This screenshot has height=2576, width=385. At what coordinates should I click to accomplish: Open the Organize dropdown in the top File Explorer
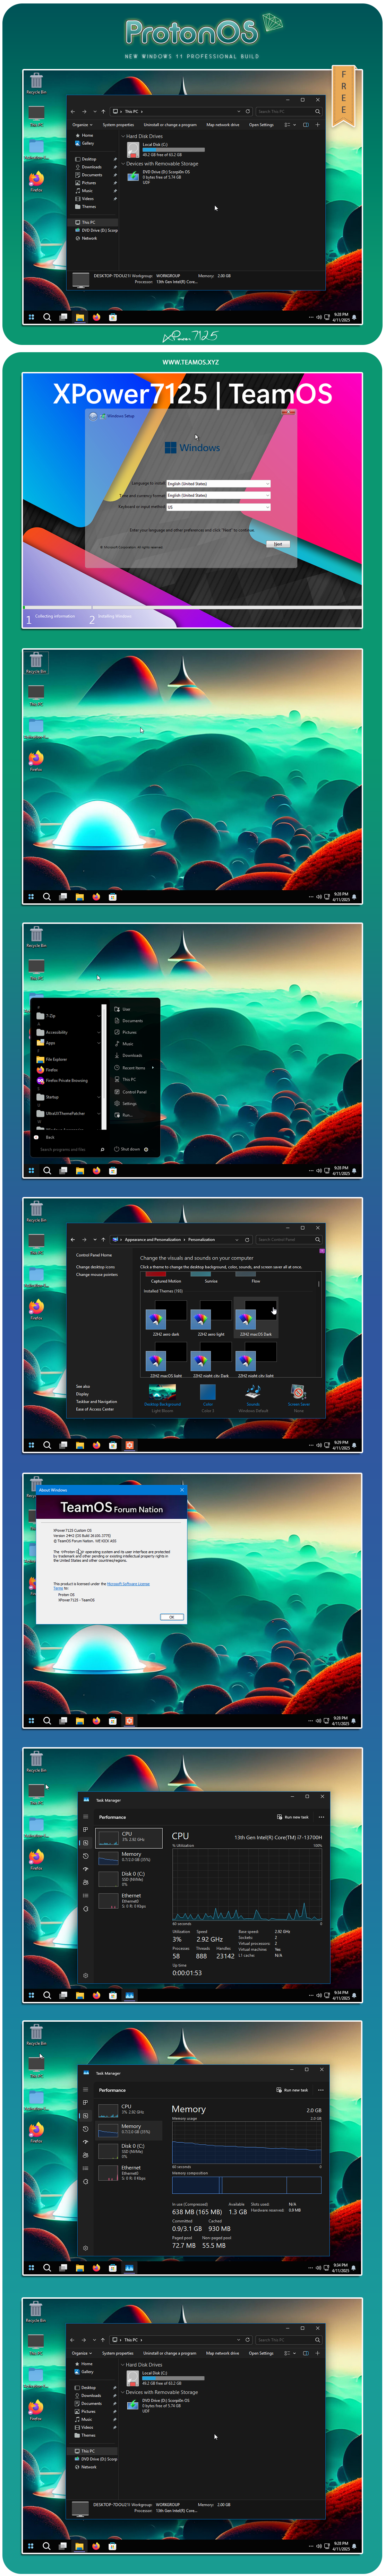click(82, 125)
